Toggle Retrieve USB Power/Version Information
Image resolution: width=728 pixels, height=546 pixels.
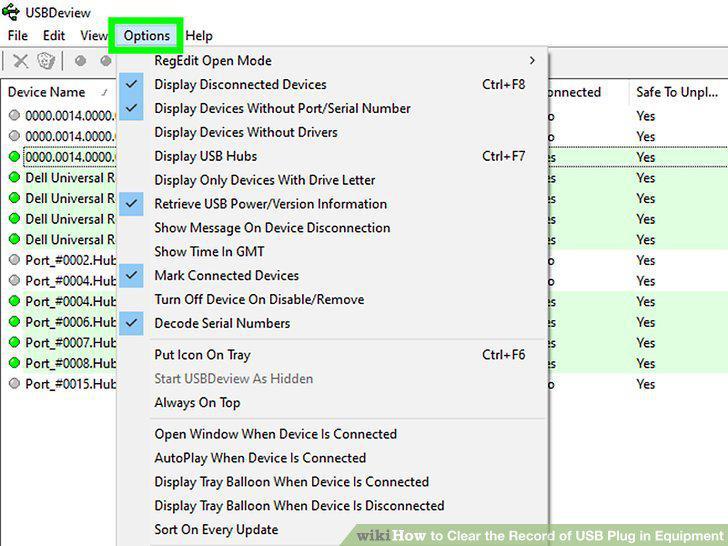pyautogui.click(x=332, y=204)
